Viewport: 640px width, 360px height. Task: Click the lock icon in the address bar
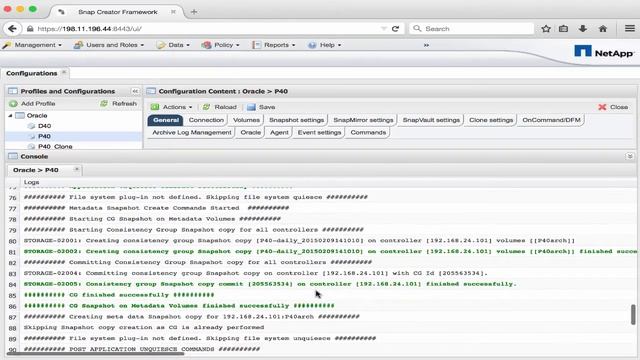[x=30, y=29]
